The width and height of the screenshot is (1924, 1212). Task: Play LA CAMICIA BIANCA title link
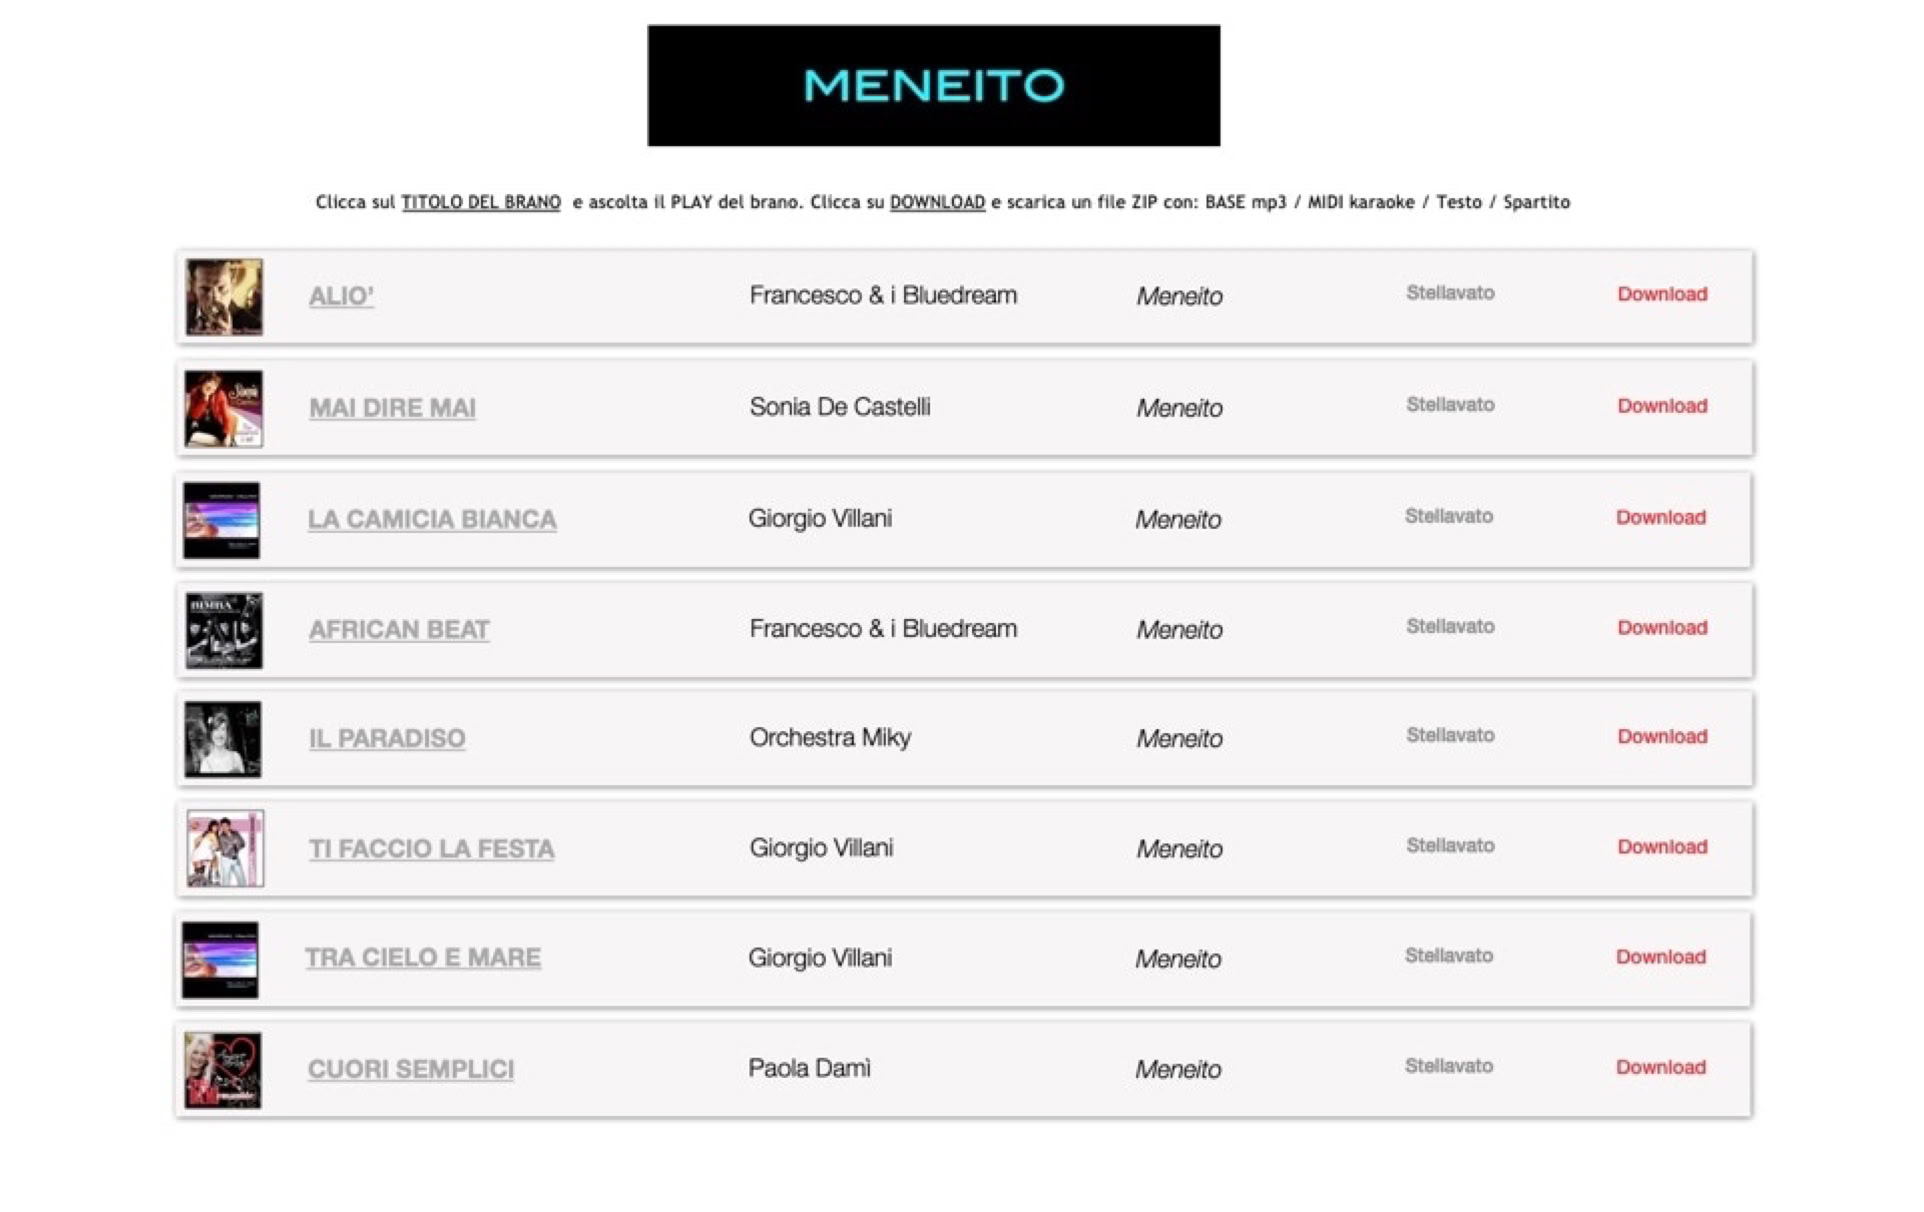pyautogui.click(x=432, y=519)
